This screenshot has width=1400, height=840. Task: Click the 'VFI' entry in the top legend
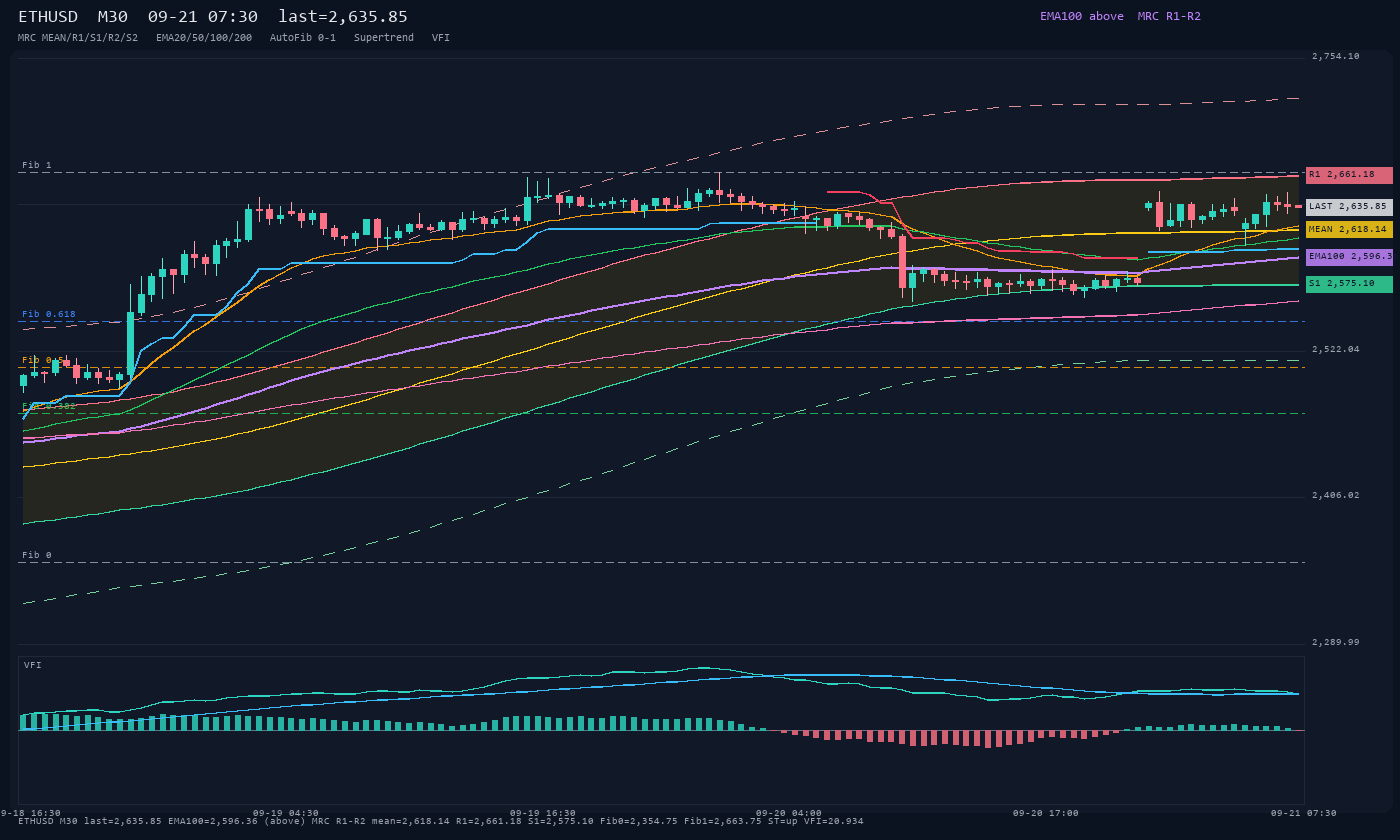(441, 38)
